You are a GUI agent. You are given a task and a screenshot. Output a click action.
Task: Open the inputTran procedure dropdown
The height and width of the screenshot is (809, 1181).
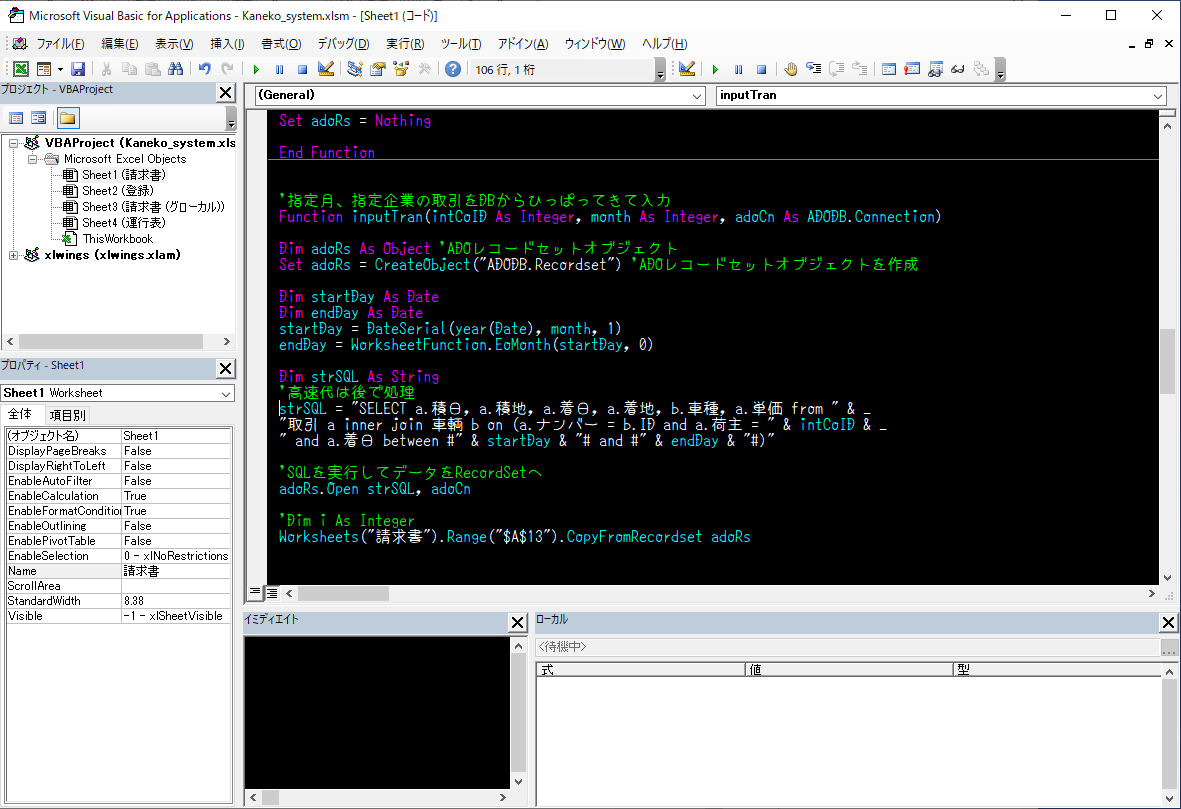click(1158, 96)
